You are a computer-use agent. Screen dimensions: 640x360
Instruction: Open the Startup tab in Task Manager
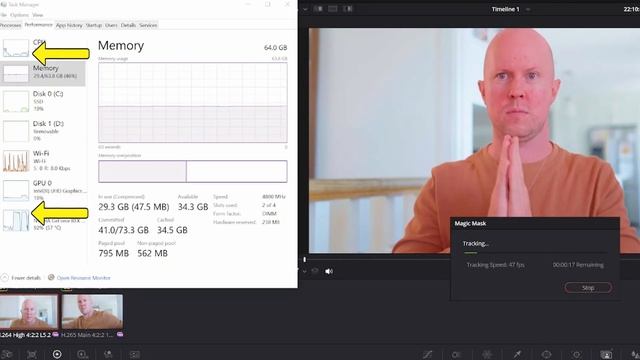point(93,25)
